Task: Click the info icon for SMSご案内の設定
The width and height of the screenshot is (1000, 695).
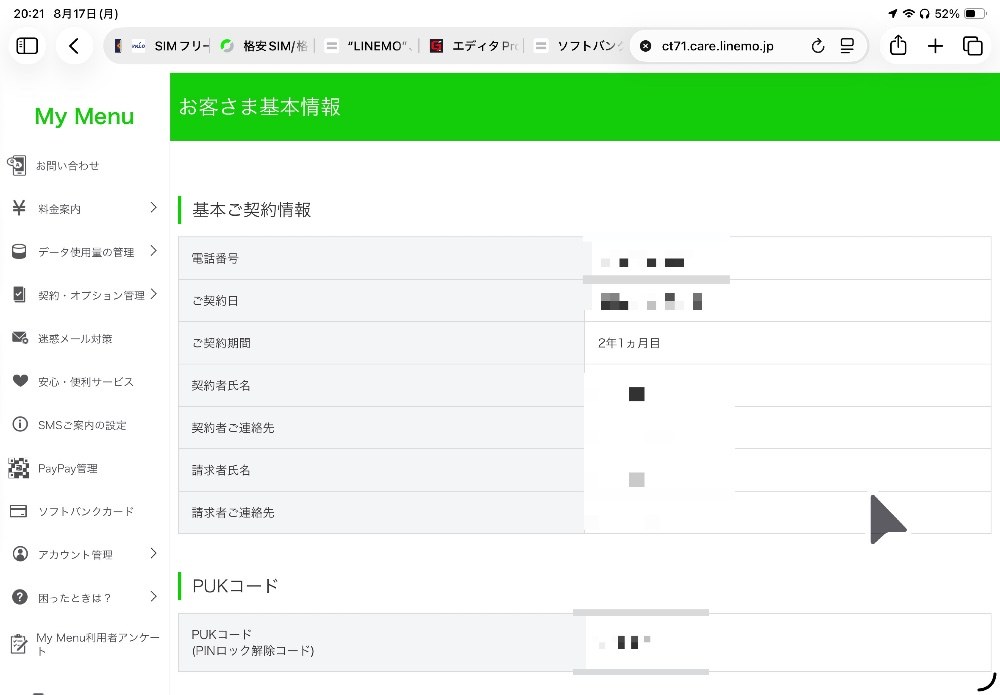Action: (20, 424)
